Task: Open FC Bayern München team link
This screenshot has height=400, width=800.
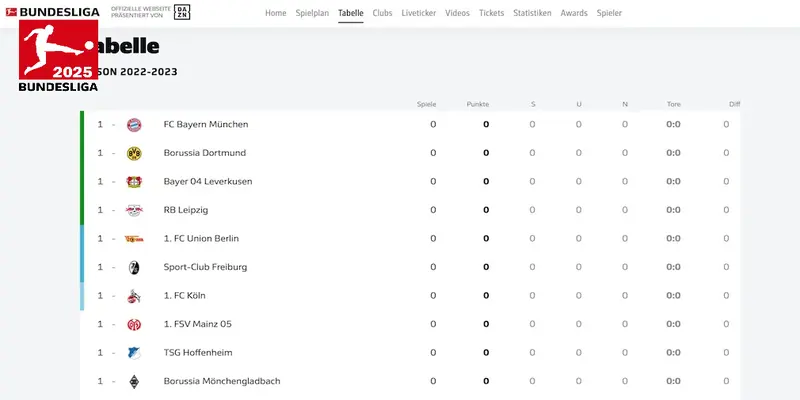Action: (x=206, y=124)
